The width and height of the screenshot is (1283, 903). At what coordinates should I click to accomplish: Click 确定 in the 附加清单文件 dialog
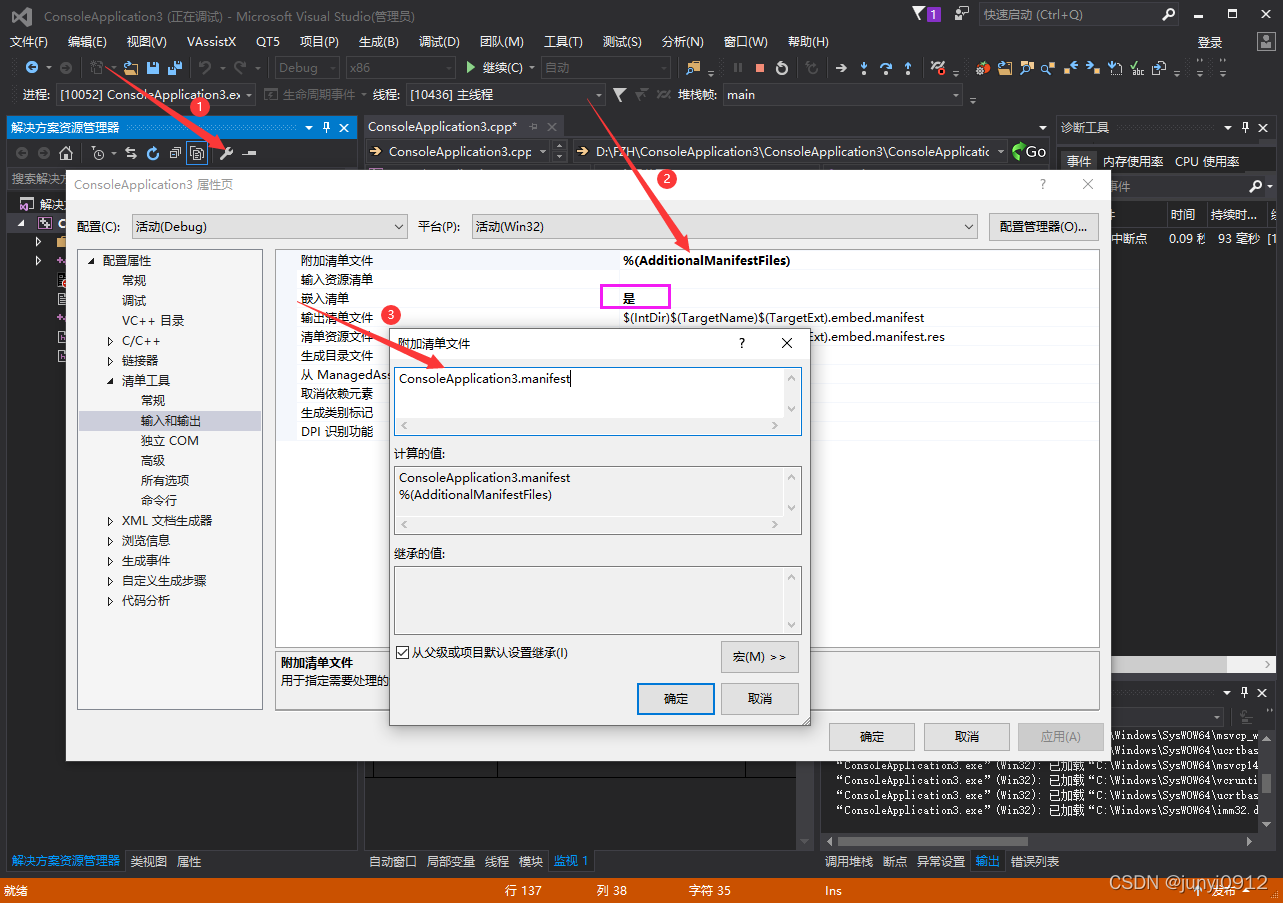pyautogui.click(x=676, y=699)
